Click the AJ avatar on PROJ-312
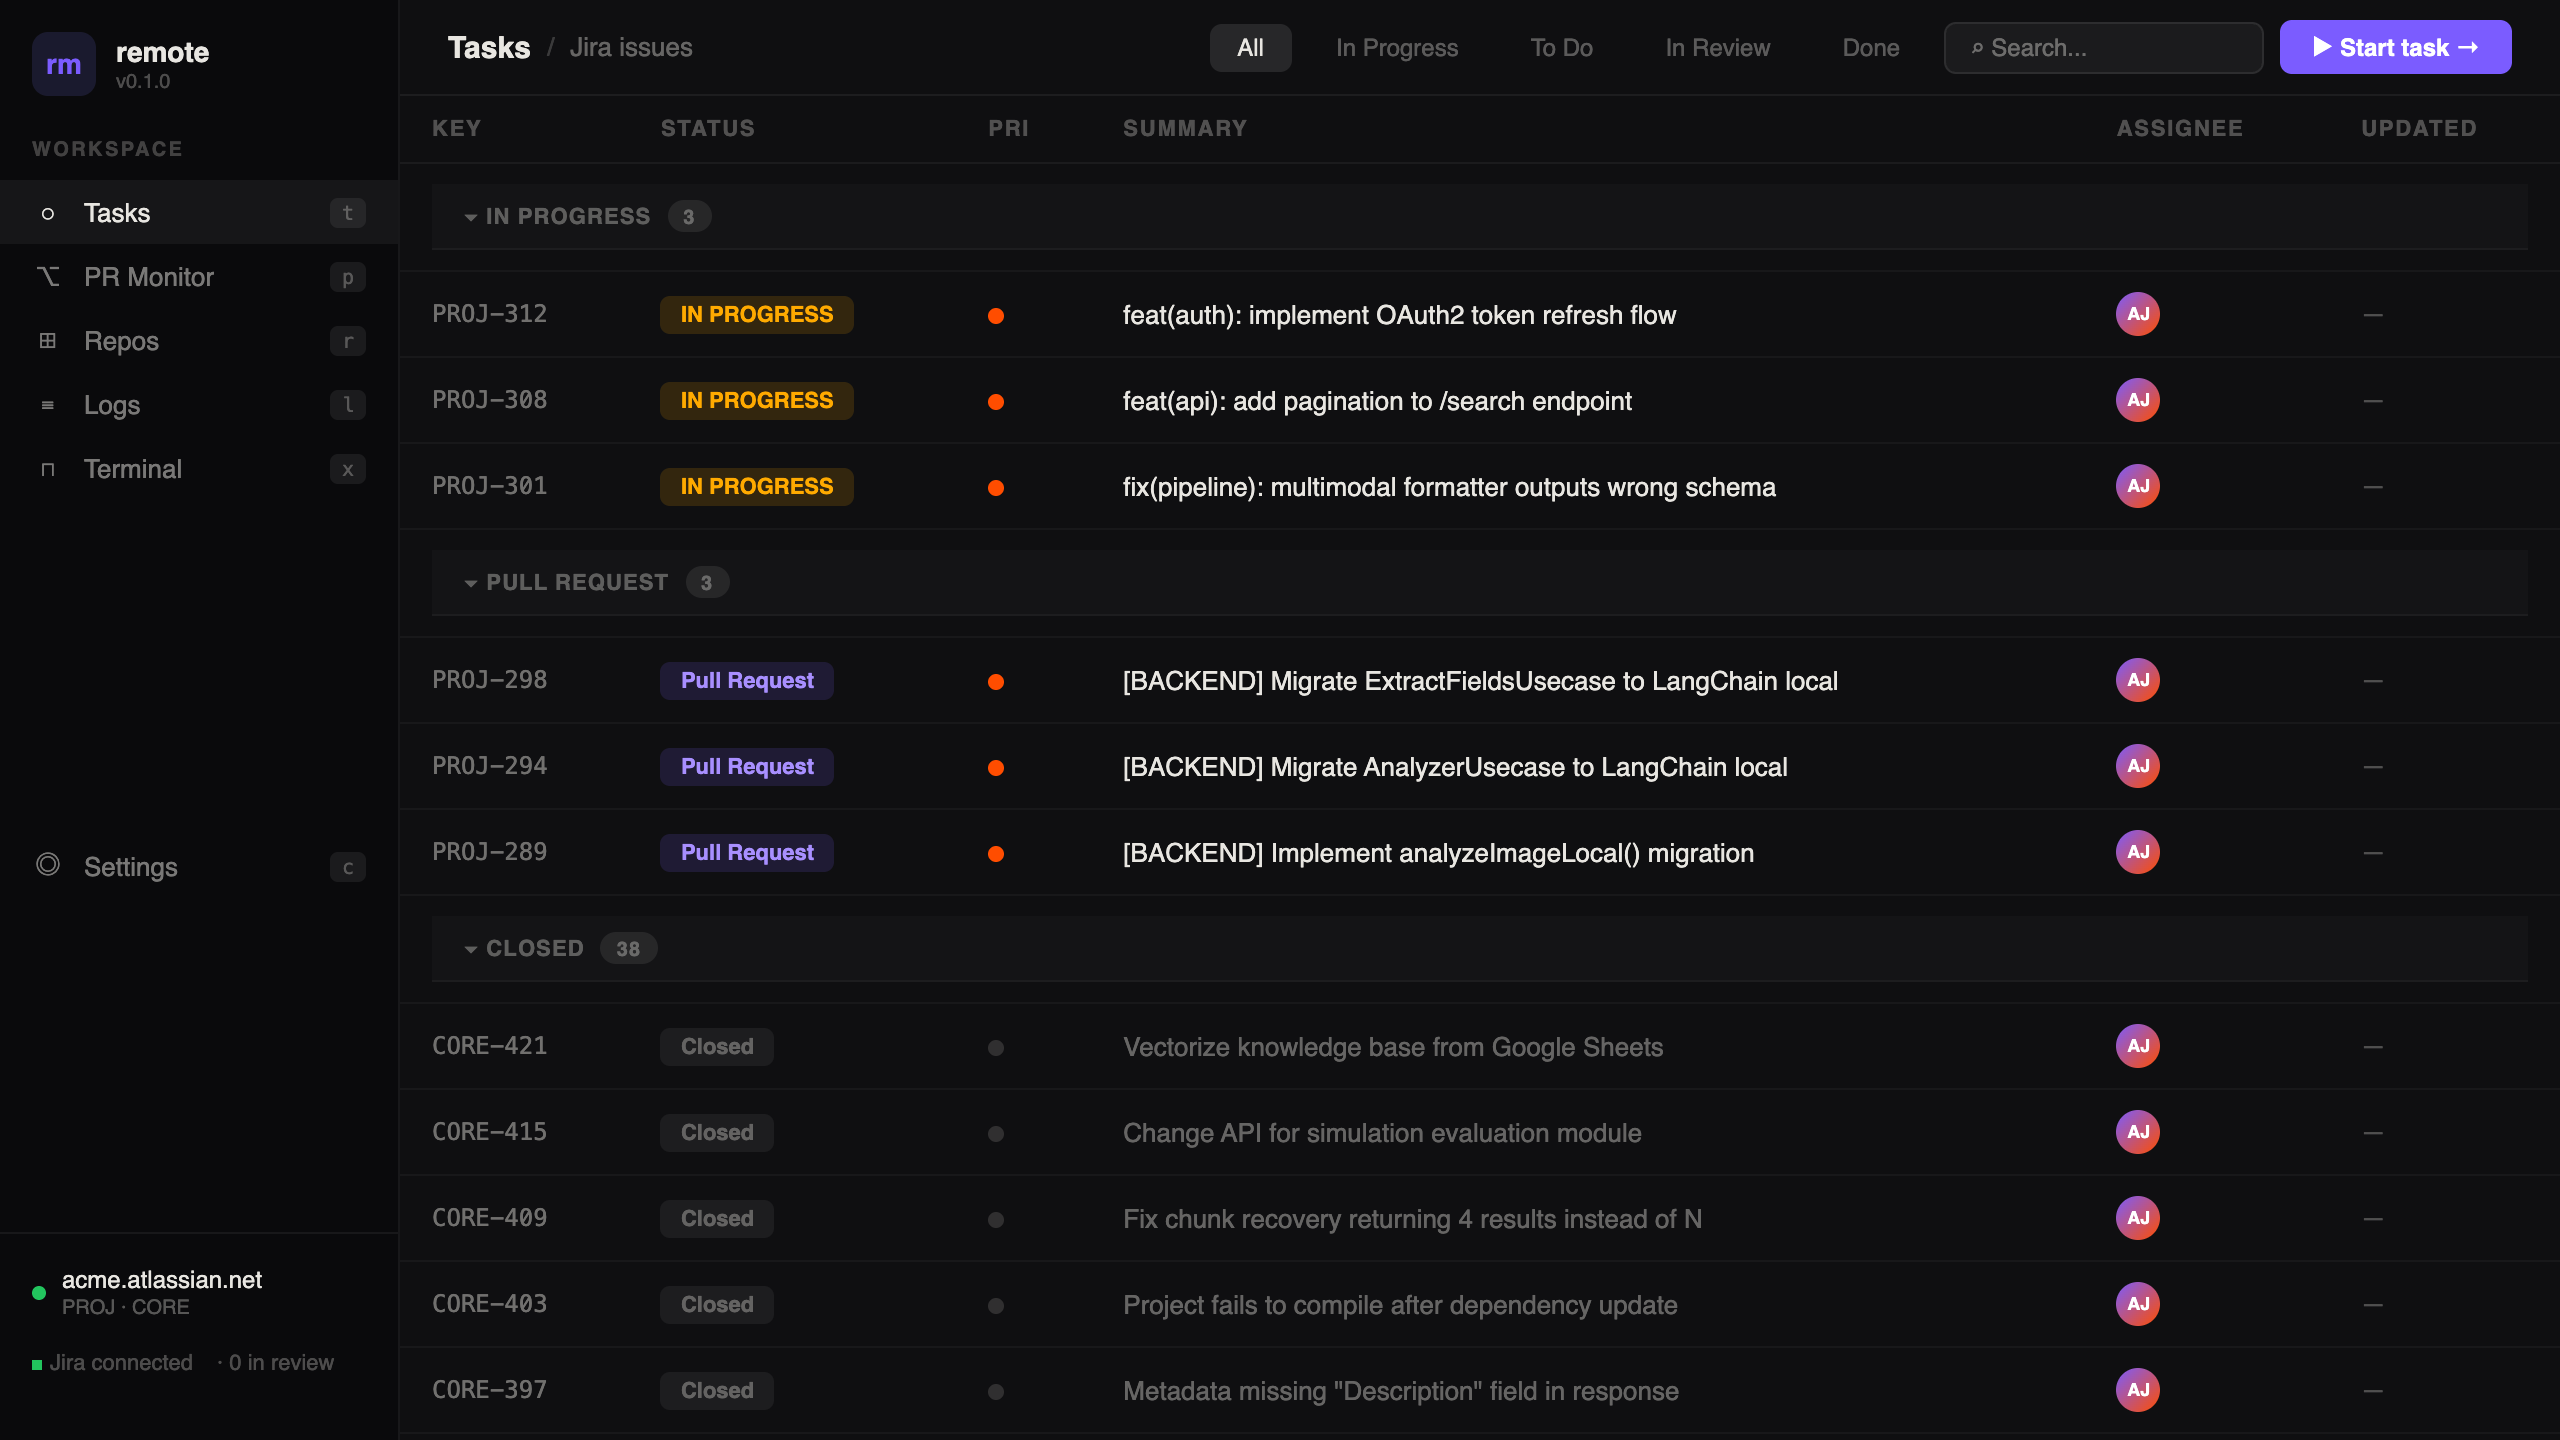The height and width of the screenshot is (1440, 2560). tap(2138, 314)
